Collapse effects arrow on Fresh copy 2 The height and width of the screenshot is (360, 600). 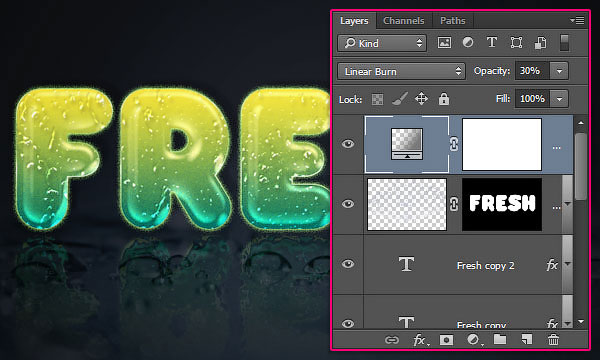coord(568,264)
